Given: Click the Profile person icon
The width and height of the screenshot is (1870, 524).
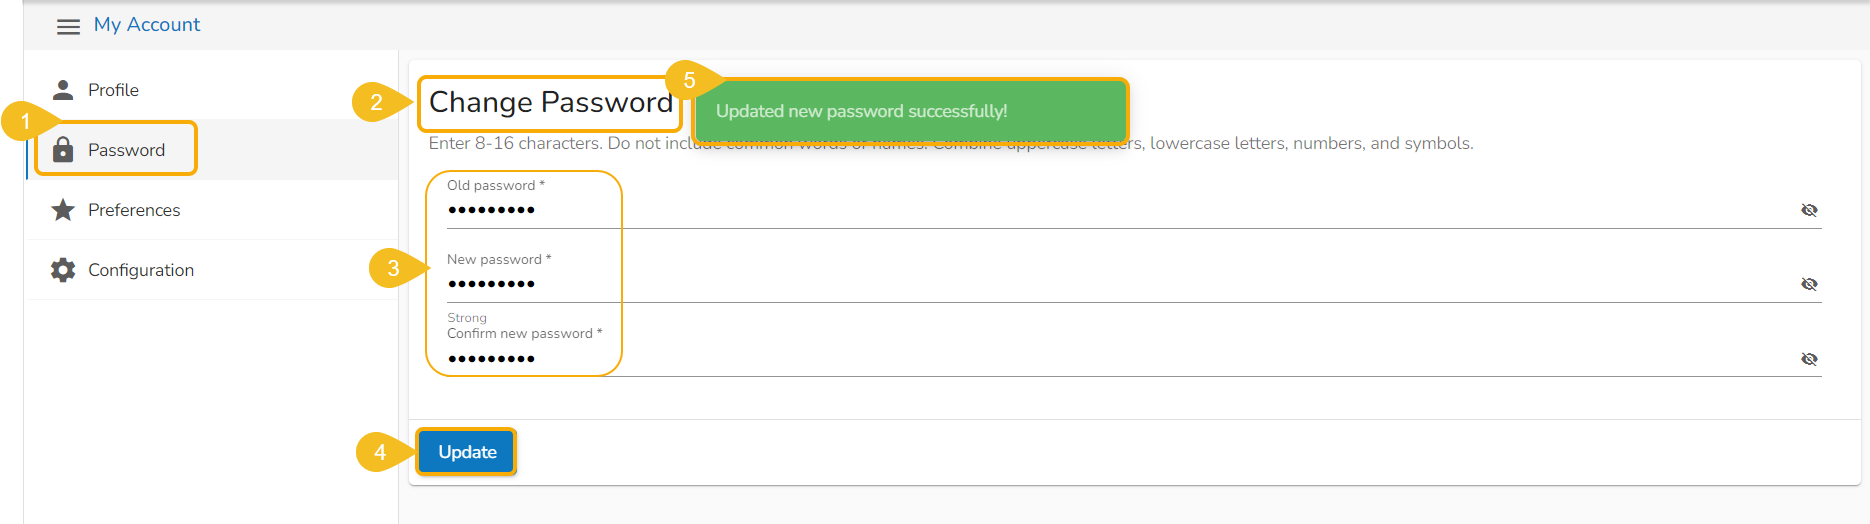Looking at the screenshot, I should (x=63, y=90).
